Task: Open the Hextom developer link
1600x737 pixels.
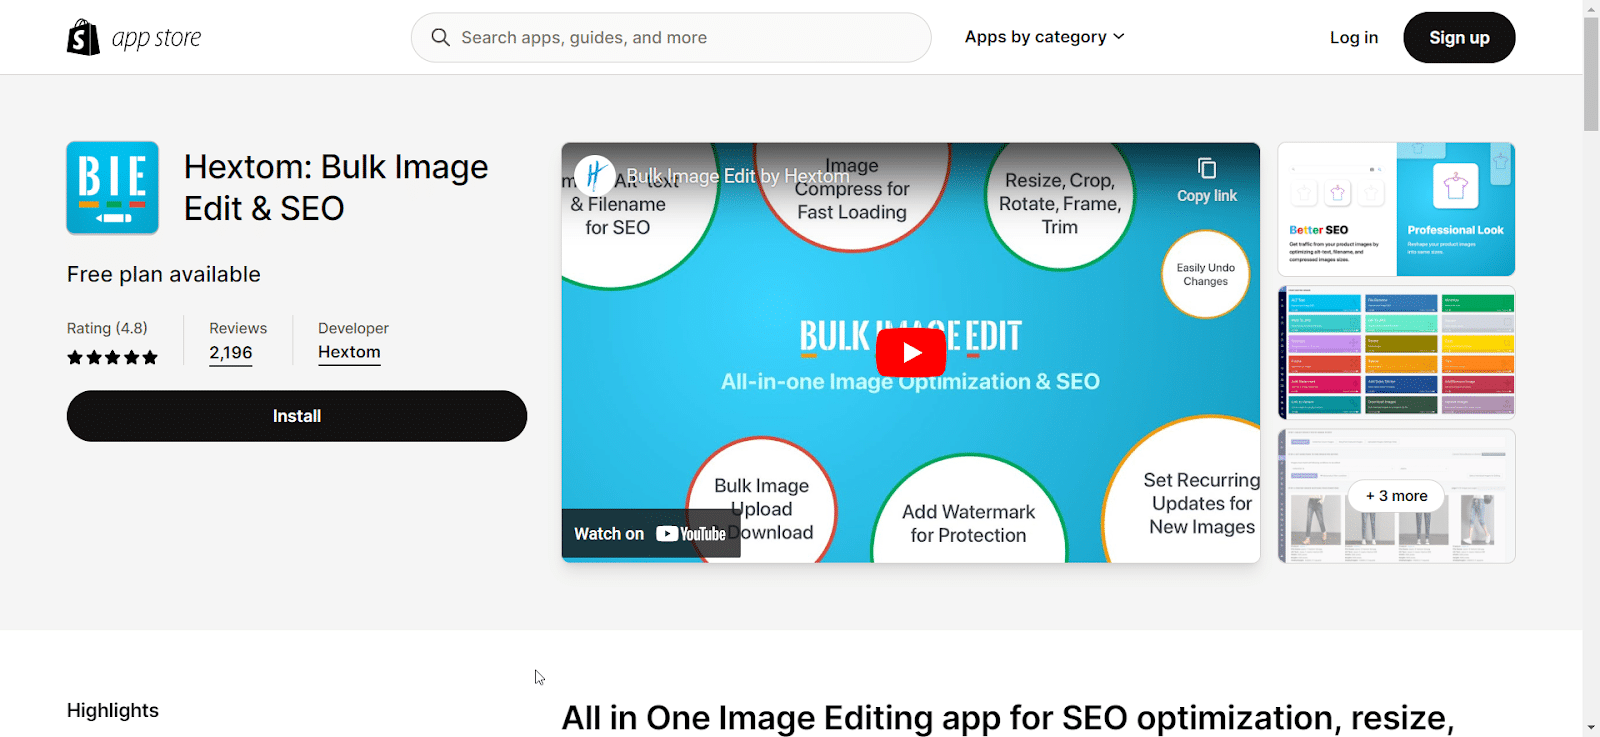Action: (x=349, y=352)
